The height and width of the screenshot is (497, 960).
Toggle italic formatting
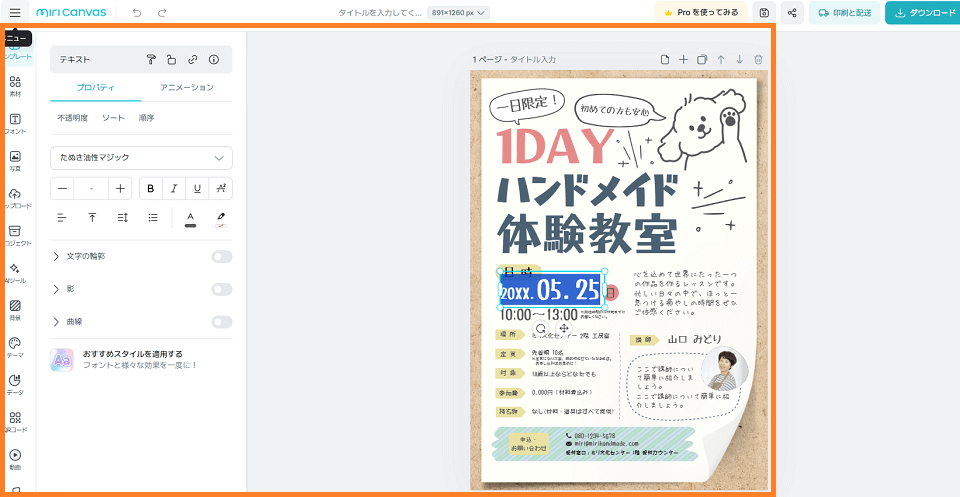point(174,189)
